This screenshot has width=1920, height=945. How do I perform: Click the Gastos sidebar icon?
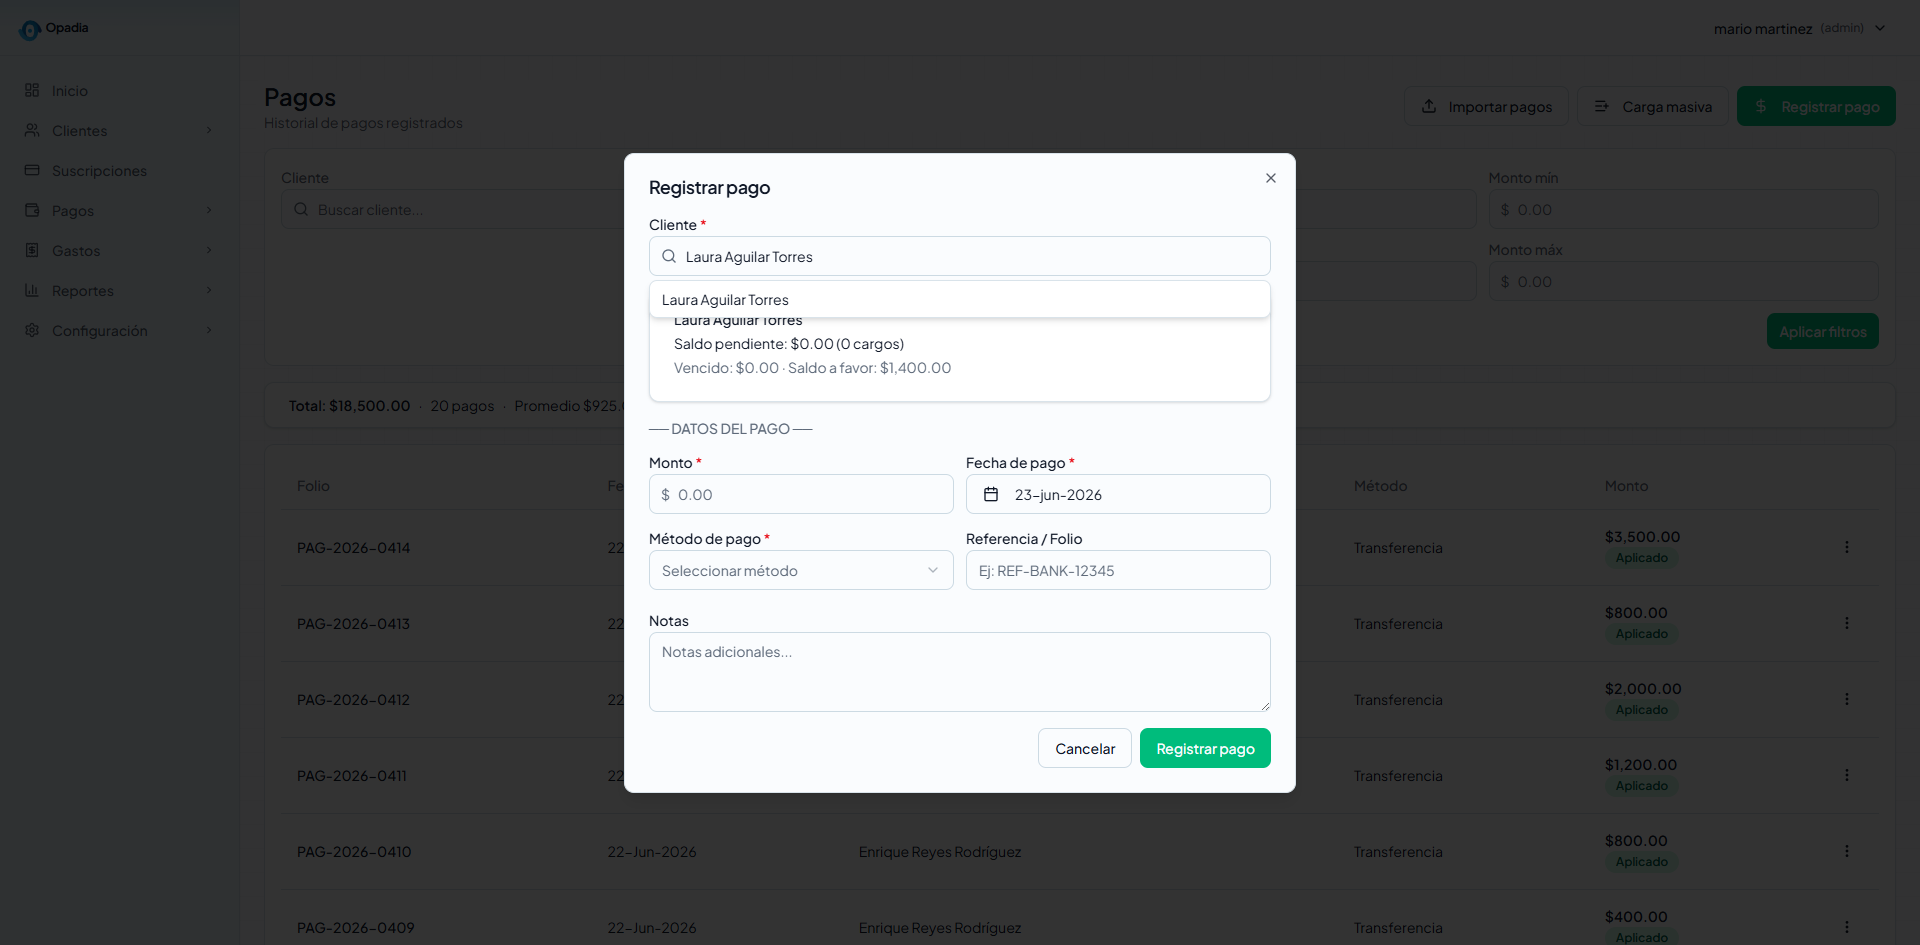click(x=32, y=250)
